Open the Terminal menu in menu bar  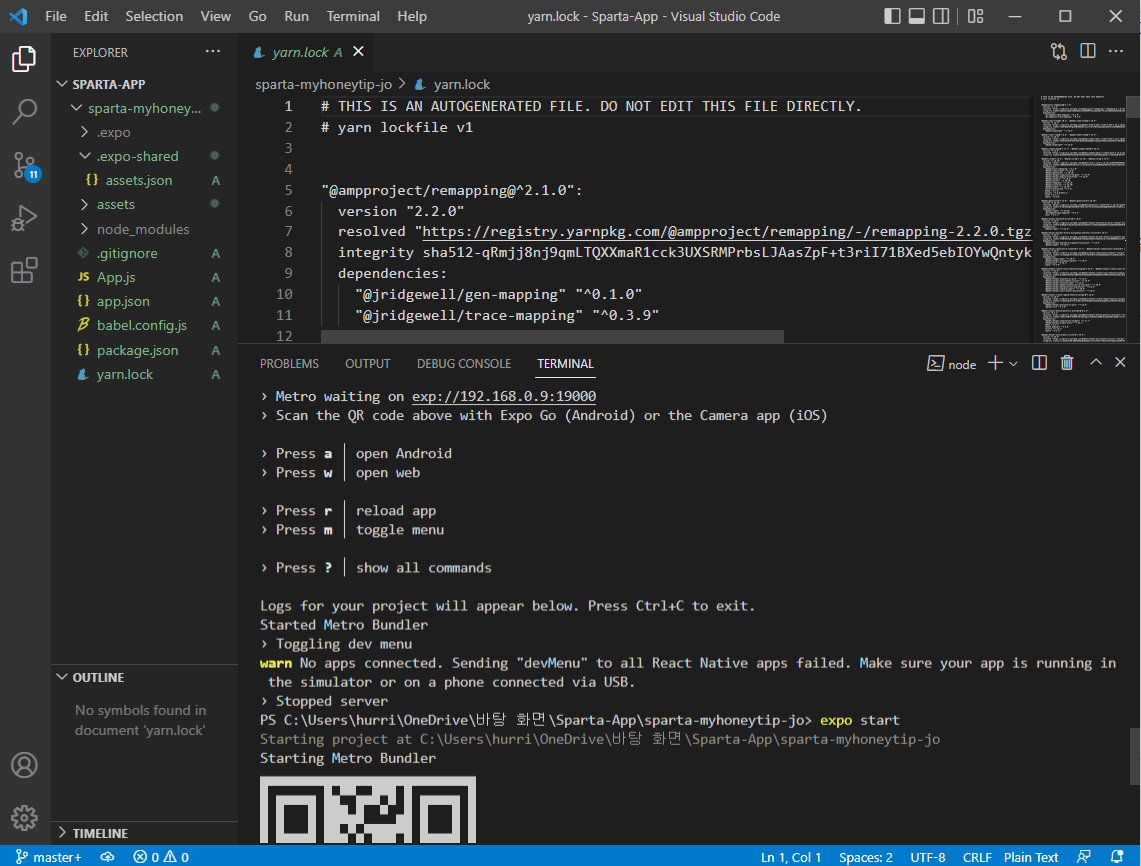click(x=353, y=16)
